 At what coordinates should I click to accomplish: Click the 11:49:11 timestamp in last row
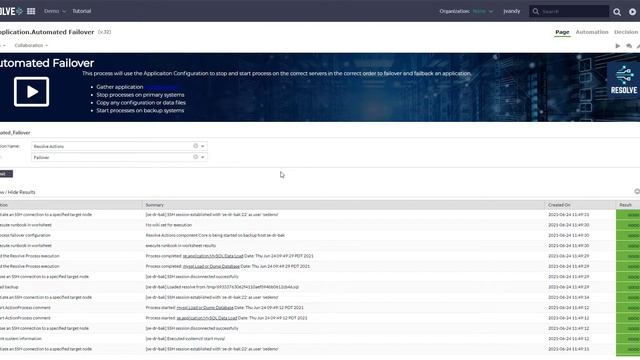click(569, 349)
